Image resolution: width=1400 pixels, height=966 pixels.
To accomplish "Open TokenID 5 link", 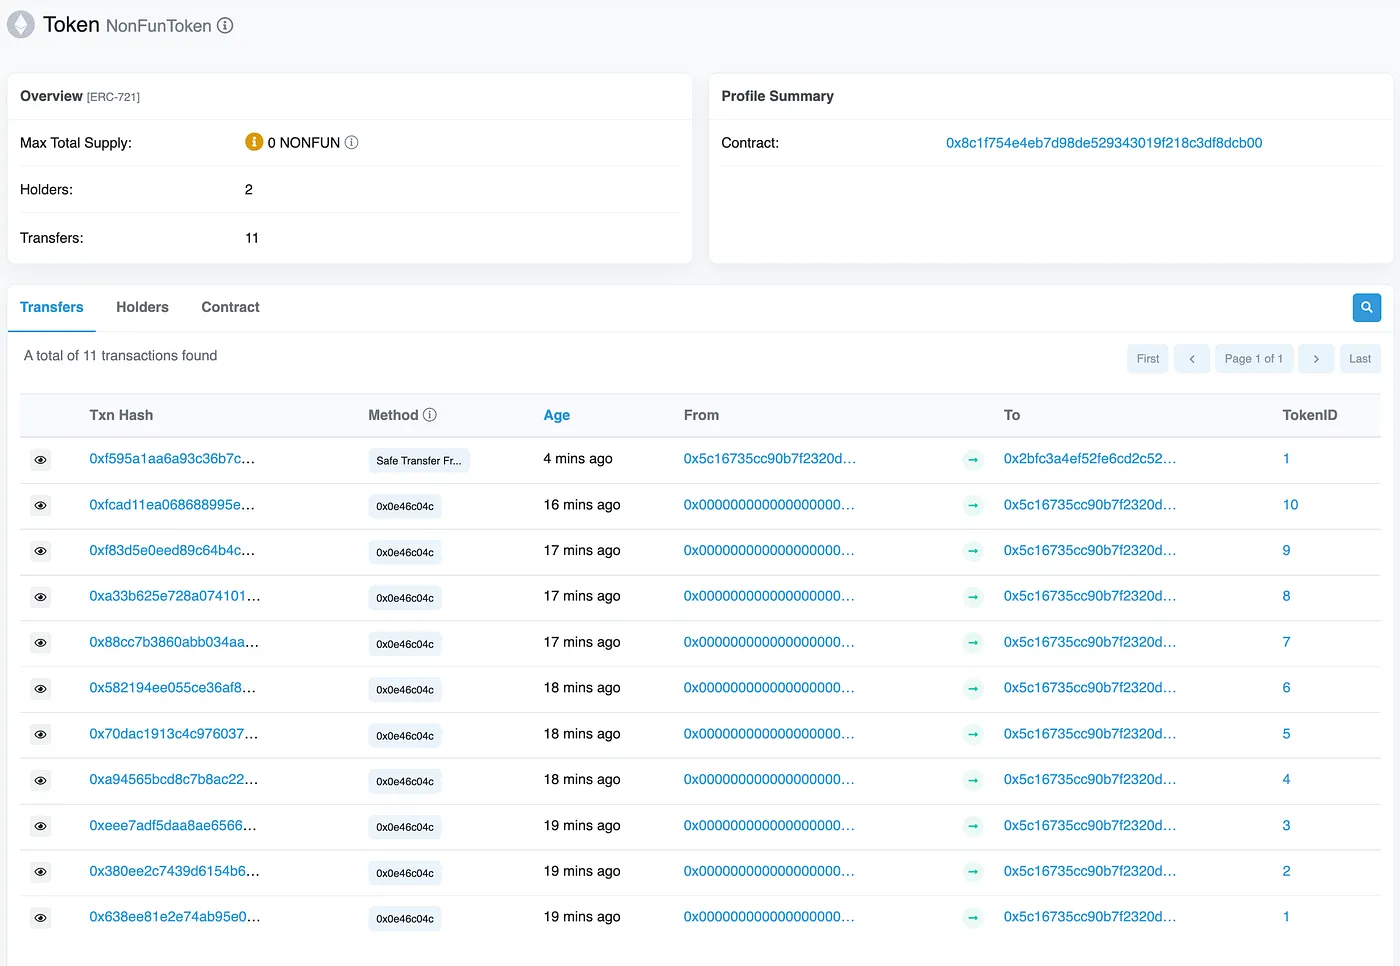I will 1287,734.
